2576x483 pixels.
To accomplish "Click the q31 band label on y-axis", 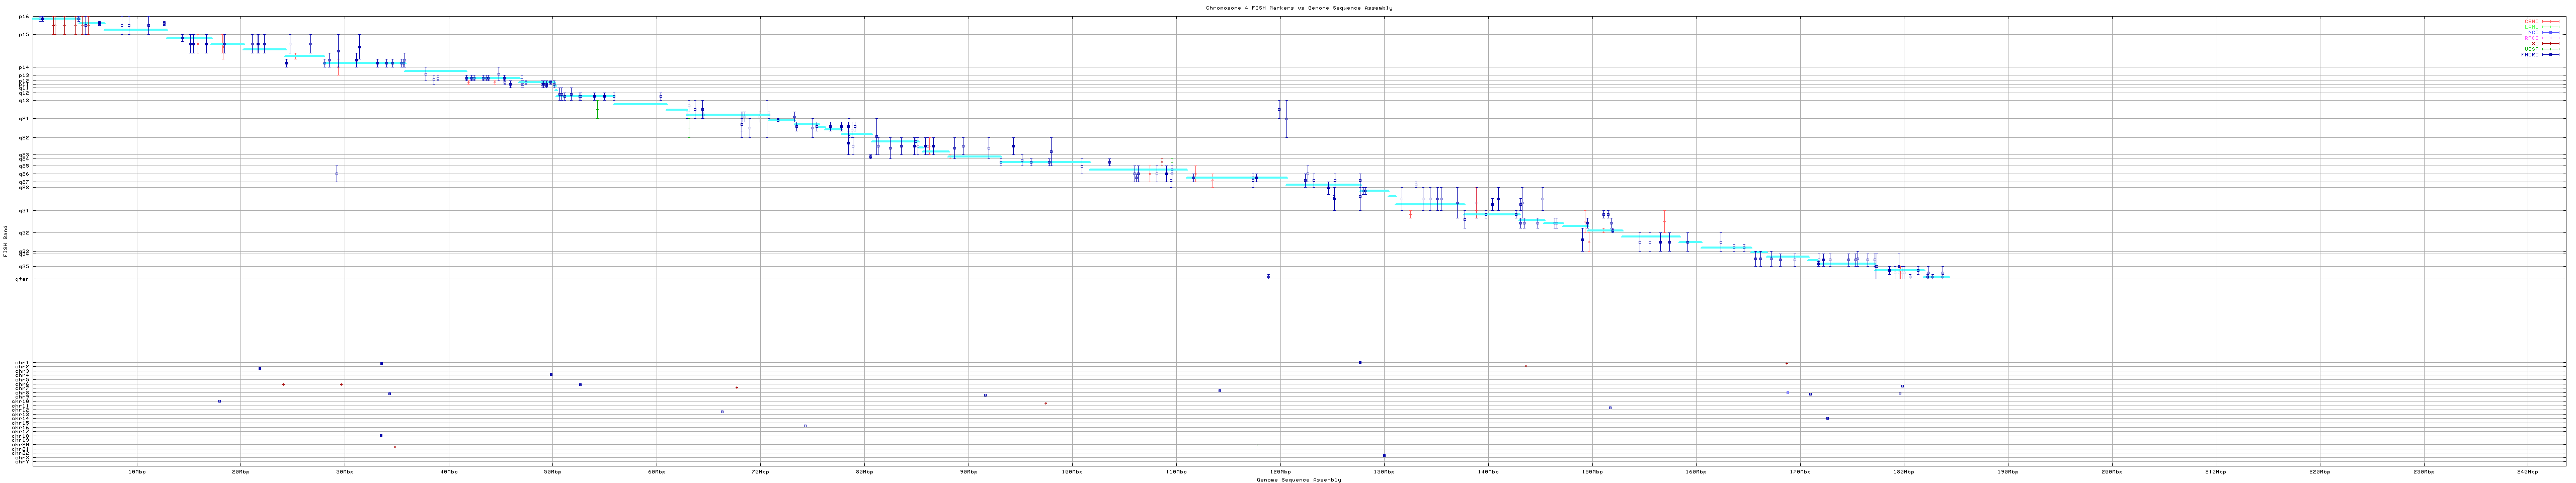I will point(24,211).
